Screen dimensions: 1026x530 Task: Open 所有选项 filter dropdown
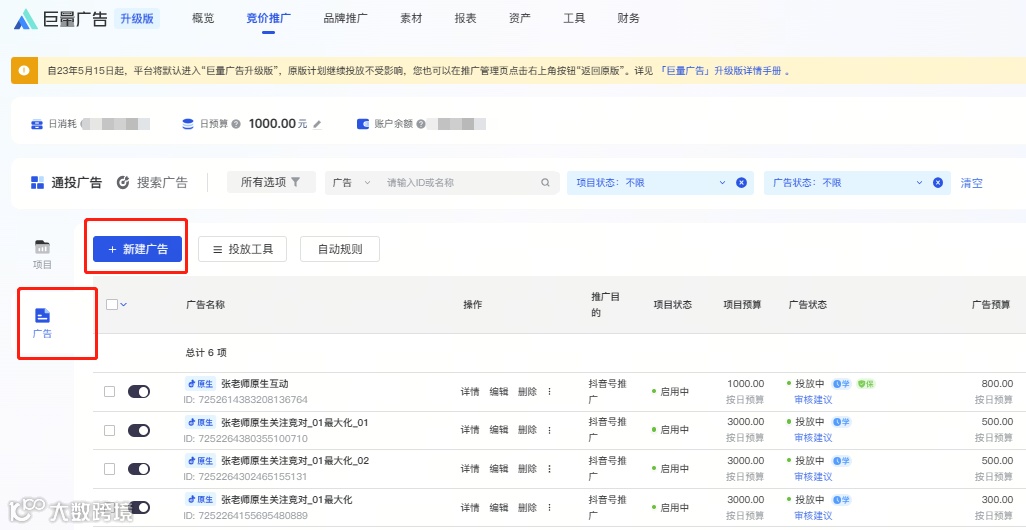pyautogui.click(x=271, y=183)
